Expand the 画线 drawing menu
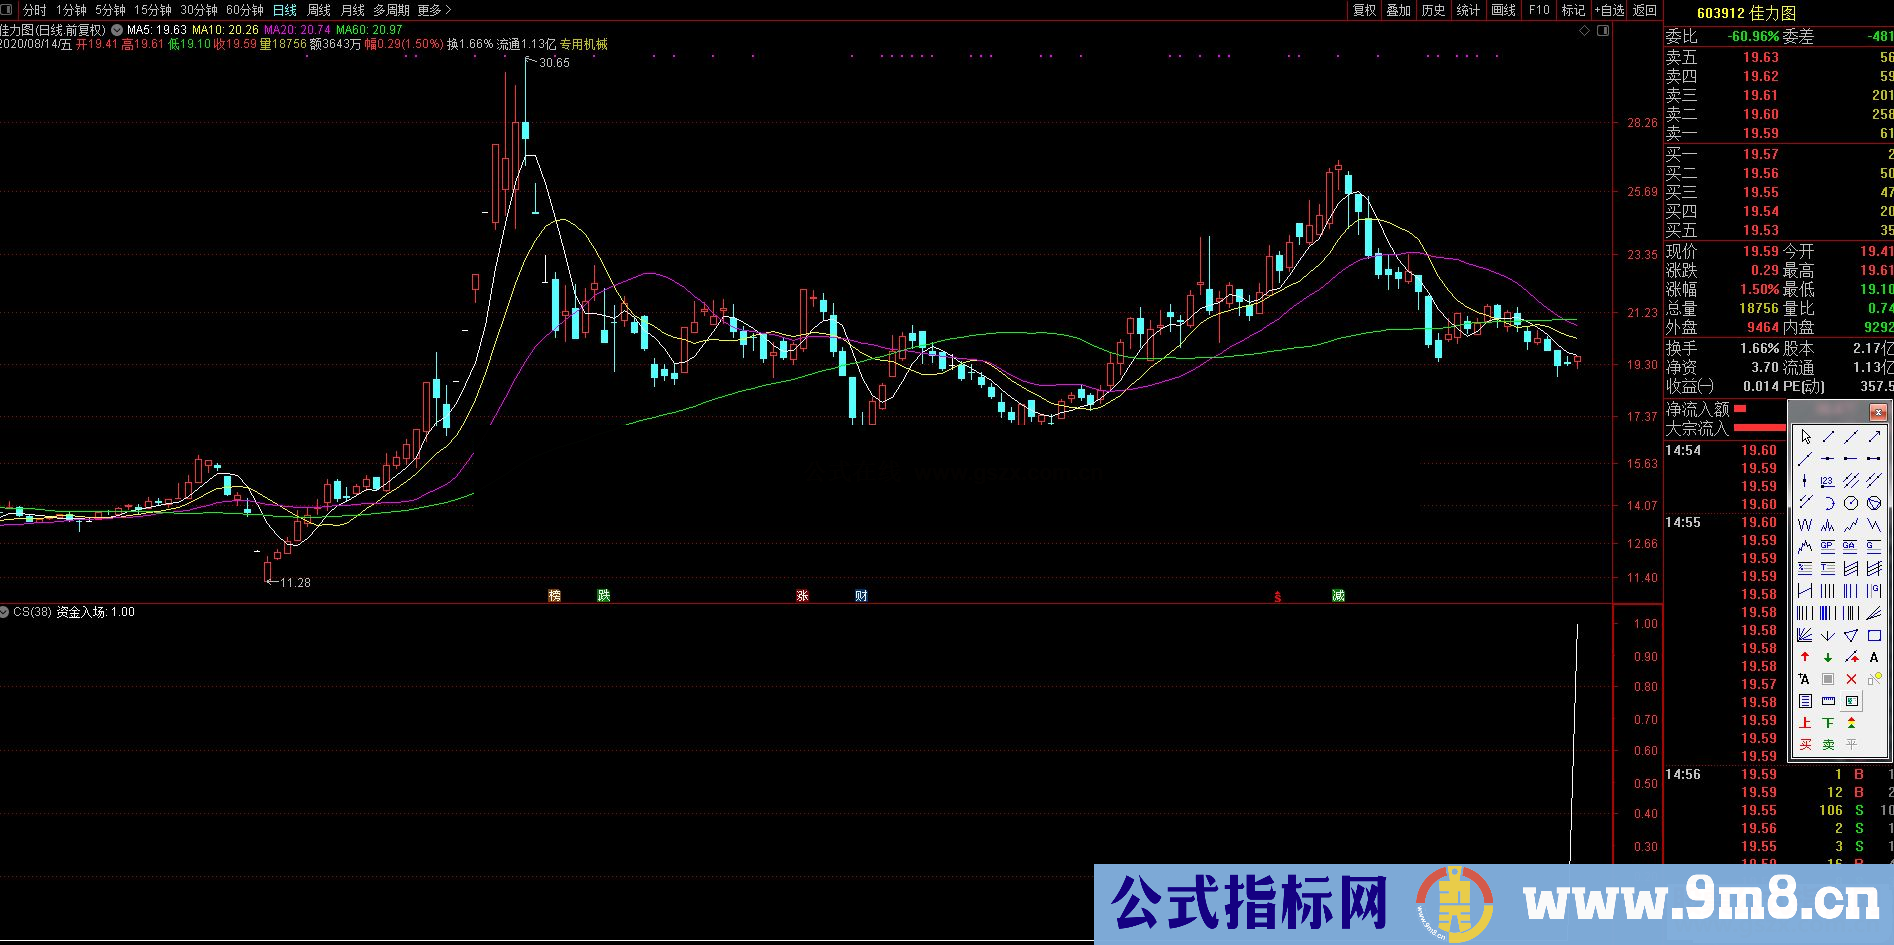 pyautogui.click(x=1502, y=9)
